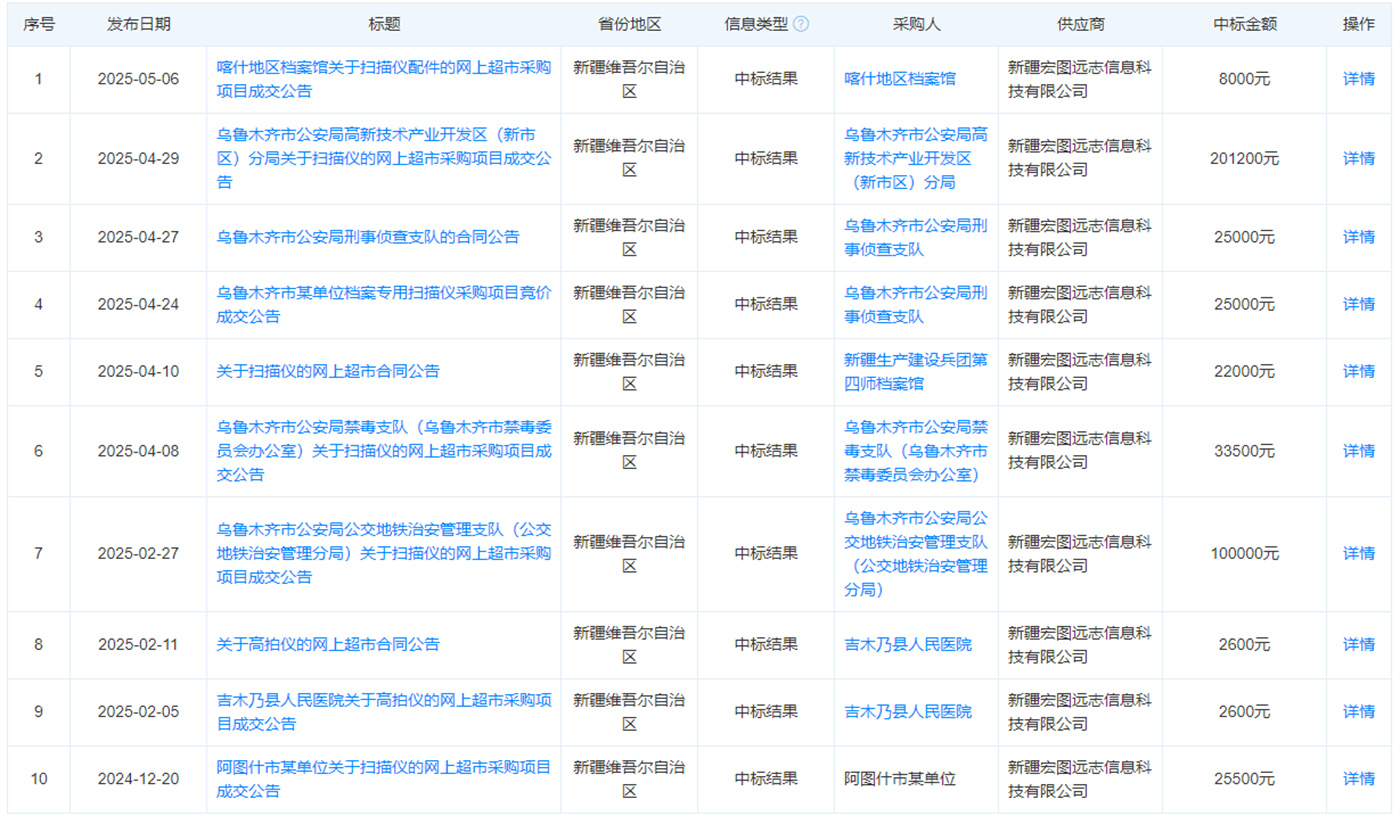Select the 2025-04-29 date cell
This screenshot has width=1400, height=824.
[138, 158]
